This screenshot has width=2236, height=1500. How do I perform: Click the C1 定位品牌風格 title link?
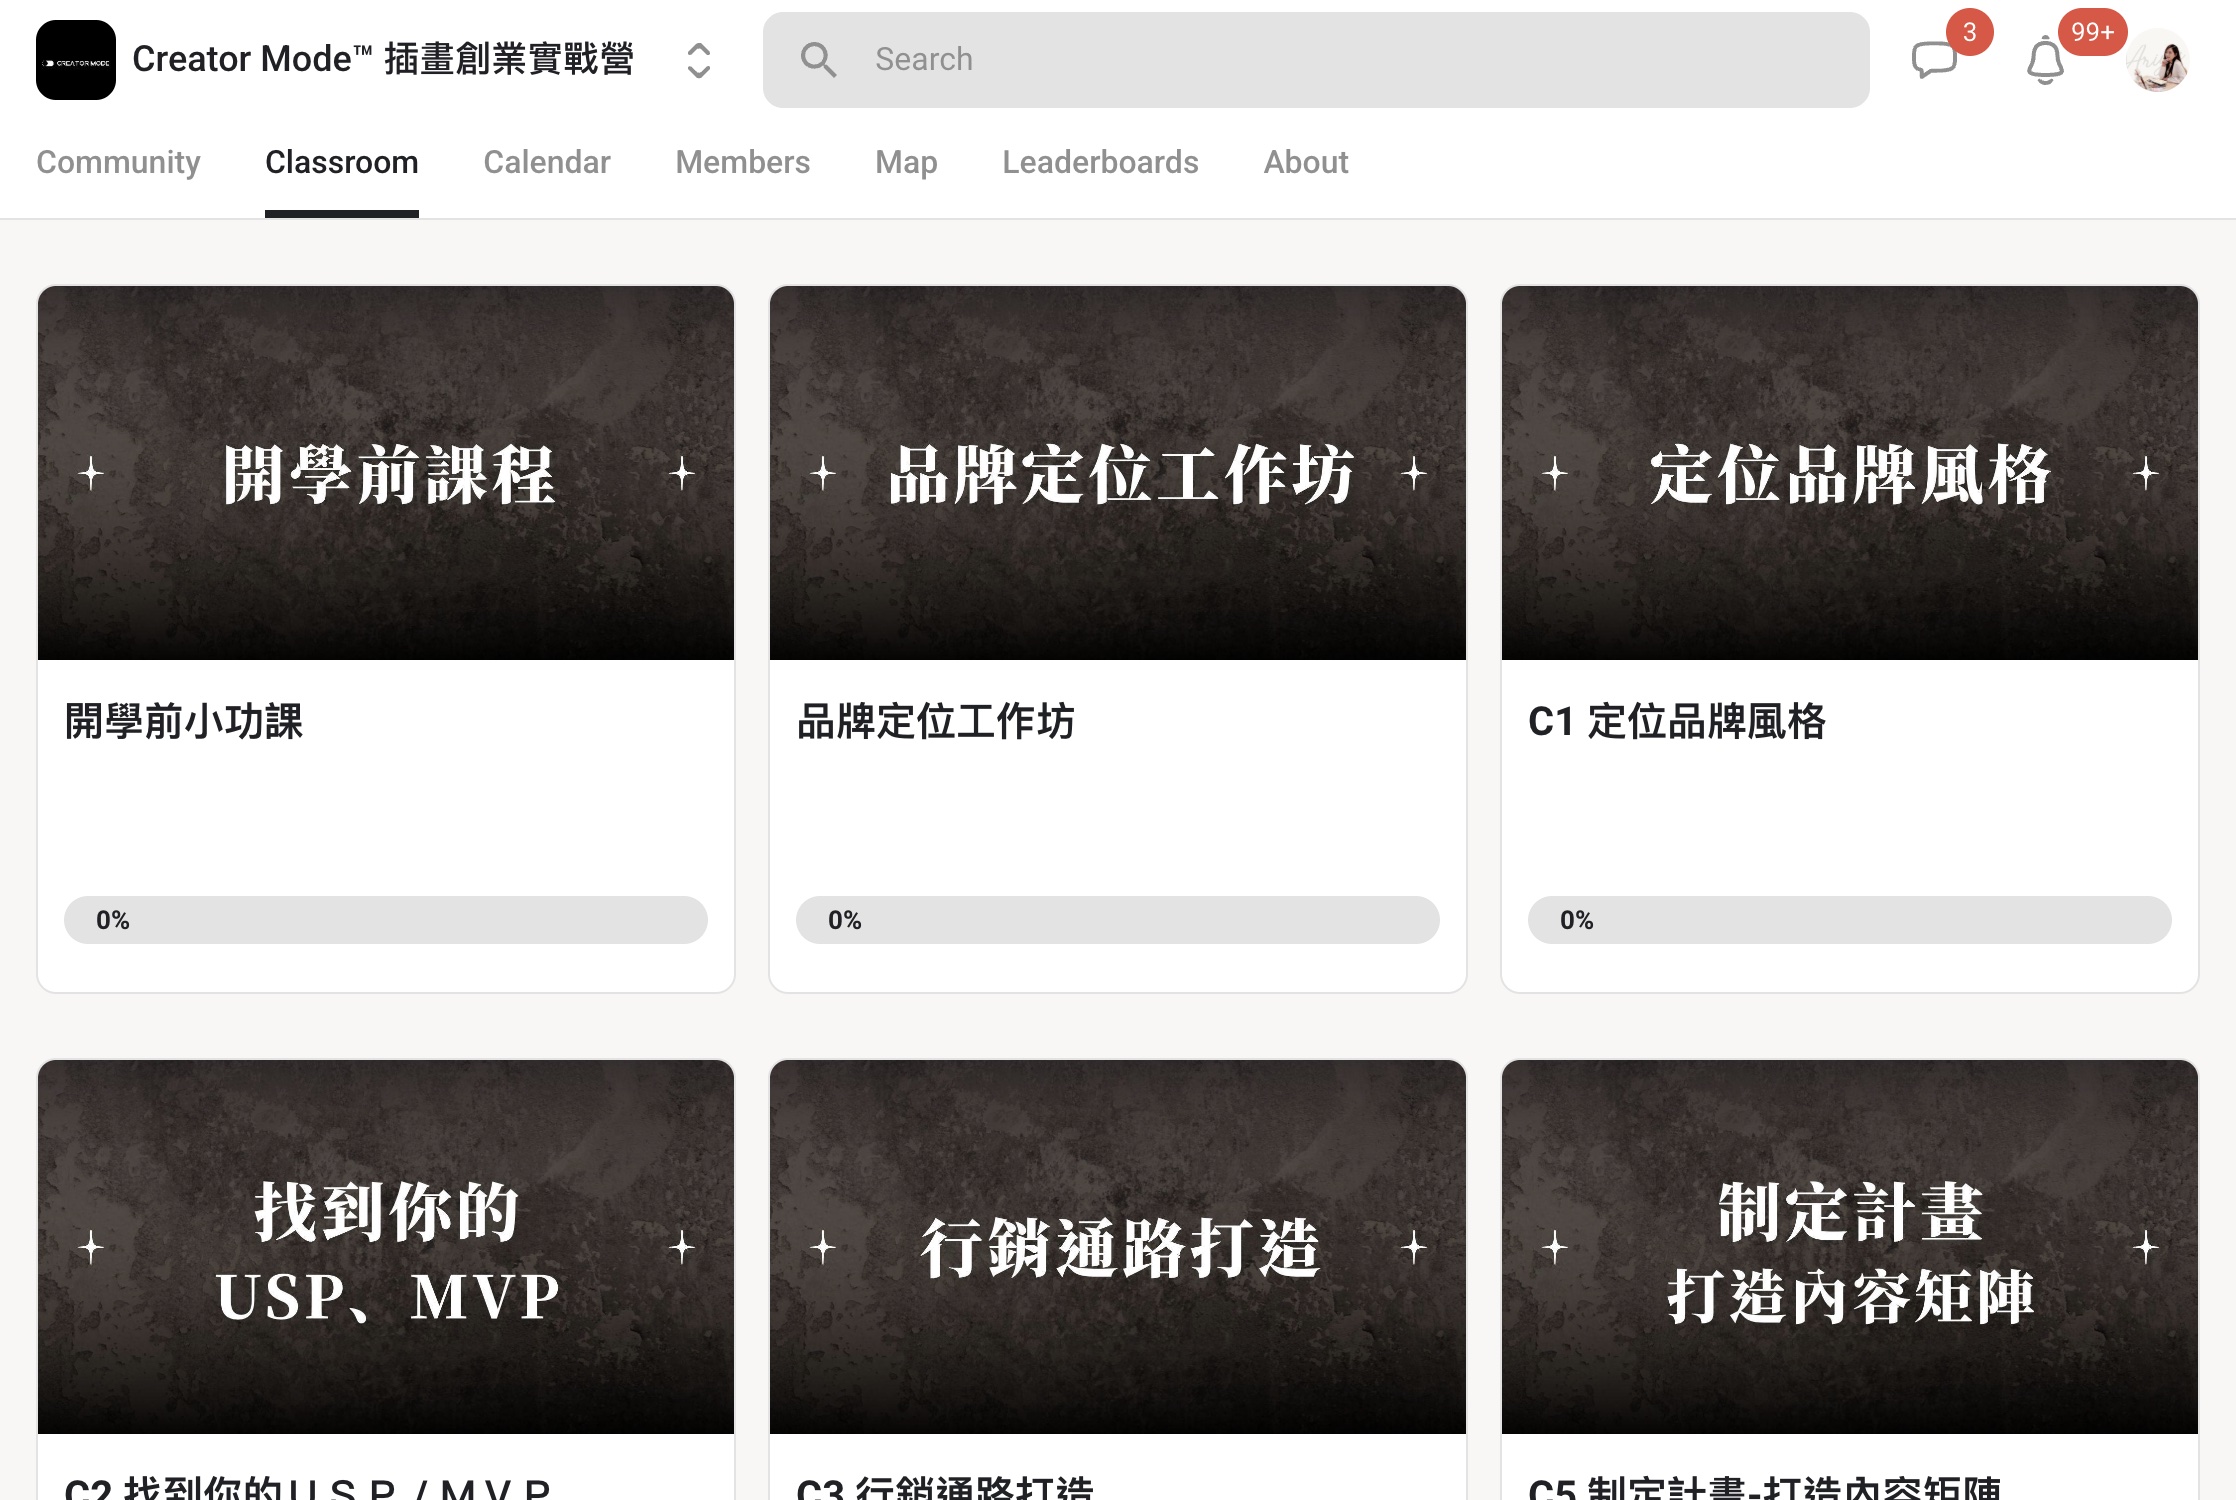(1676, 721)
